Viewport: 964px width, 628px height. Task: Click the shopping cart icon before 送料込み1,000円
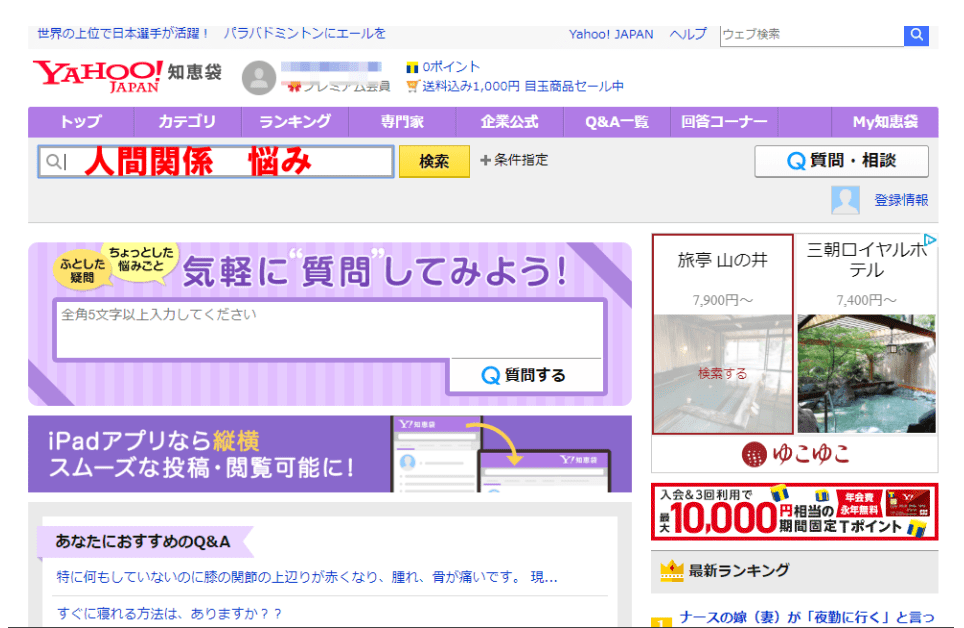click(413, 86)
